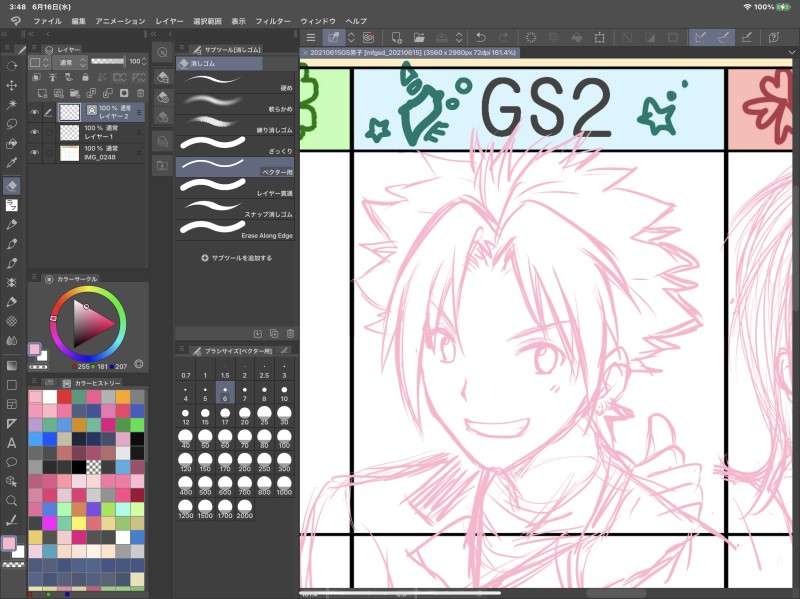Select the 練り消しゴム sub tool
The image size is (800, 599).
point(235,124)
